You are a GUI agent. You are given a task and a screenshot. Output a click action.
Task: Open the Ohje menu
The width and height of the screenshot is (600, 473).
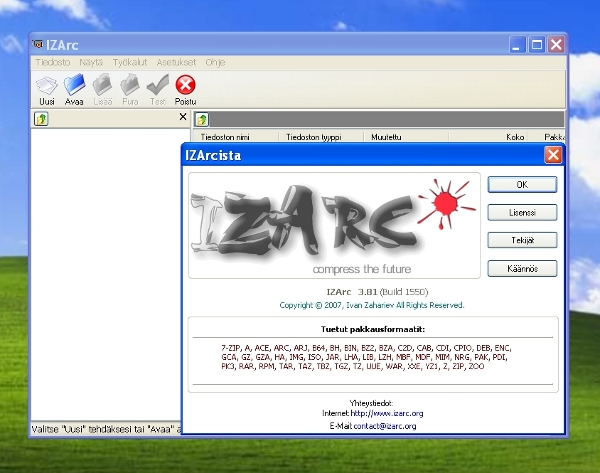point(215,62)
